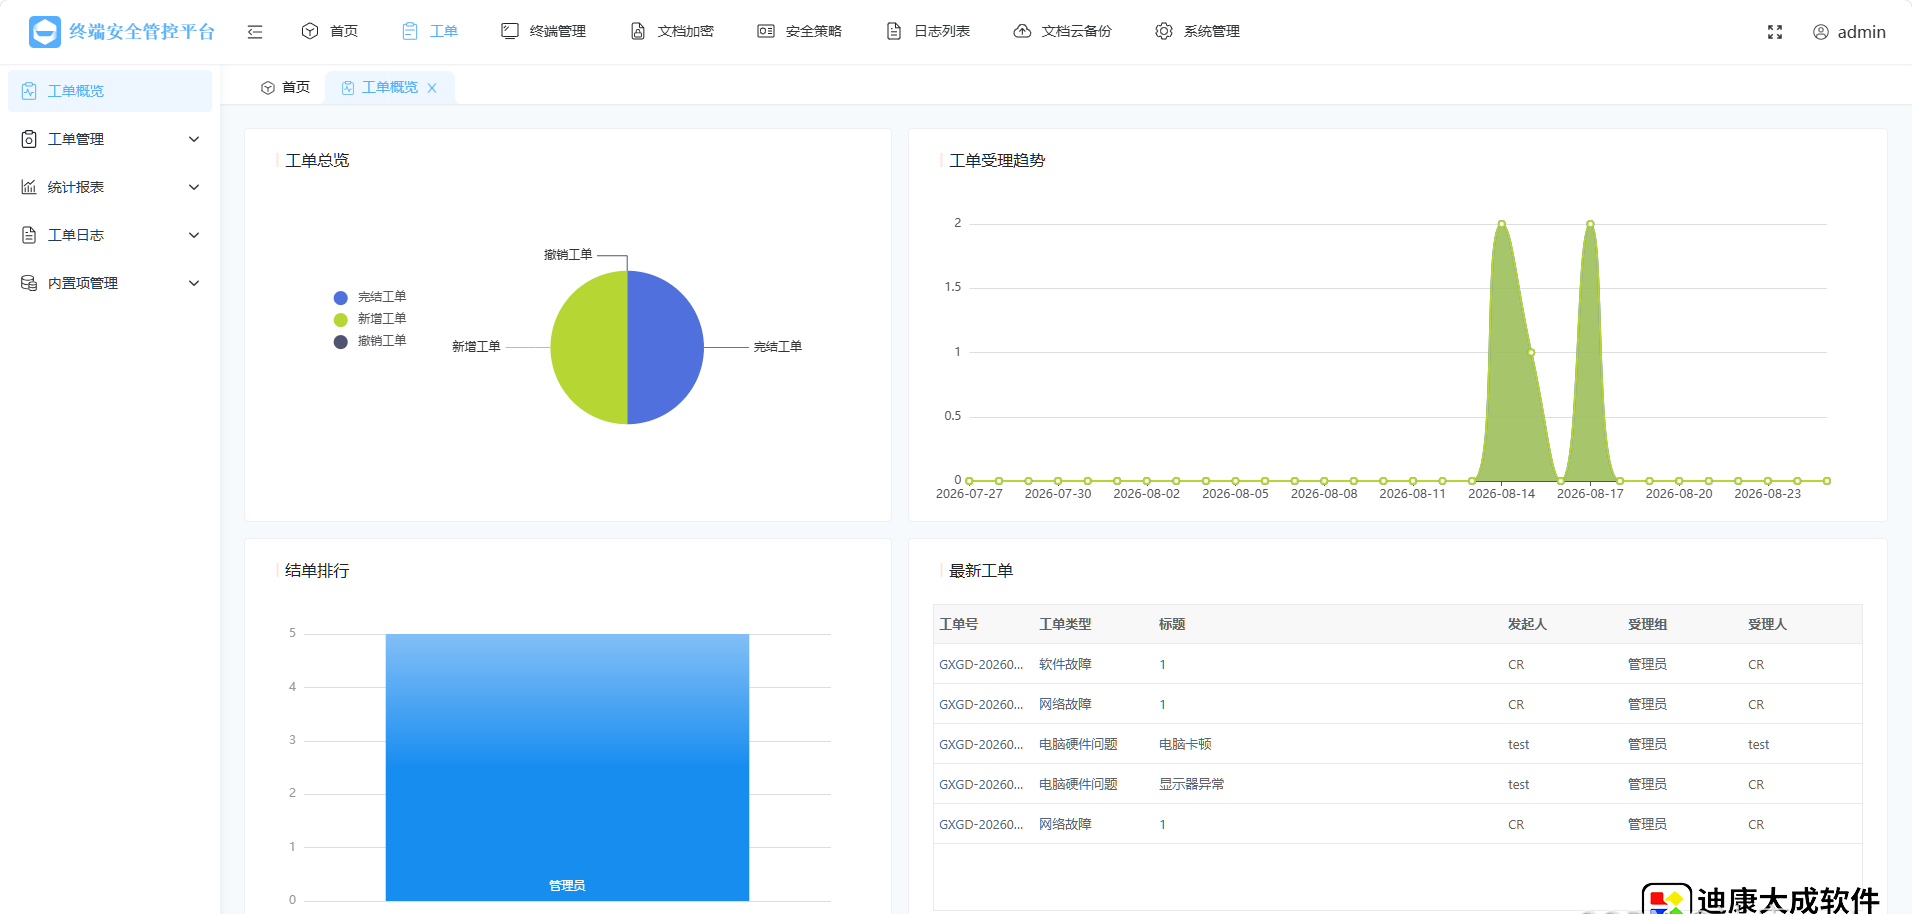This screenshot has height=916, width=1929.
Task: Click the 统计报表 chart icon in sidebar
Action: (29, 187)
